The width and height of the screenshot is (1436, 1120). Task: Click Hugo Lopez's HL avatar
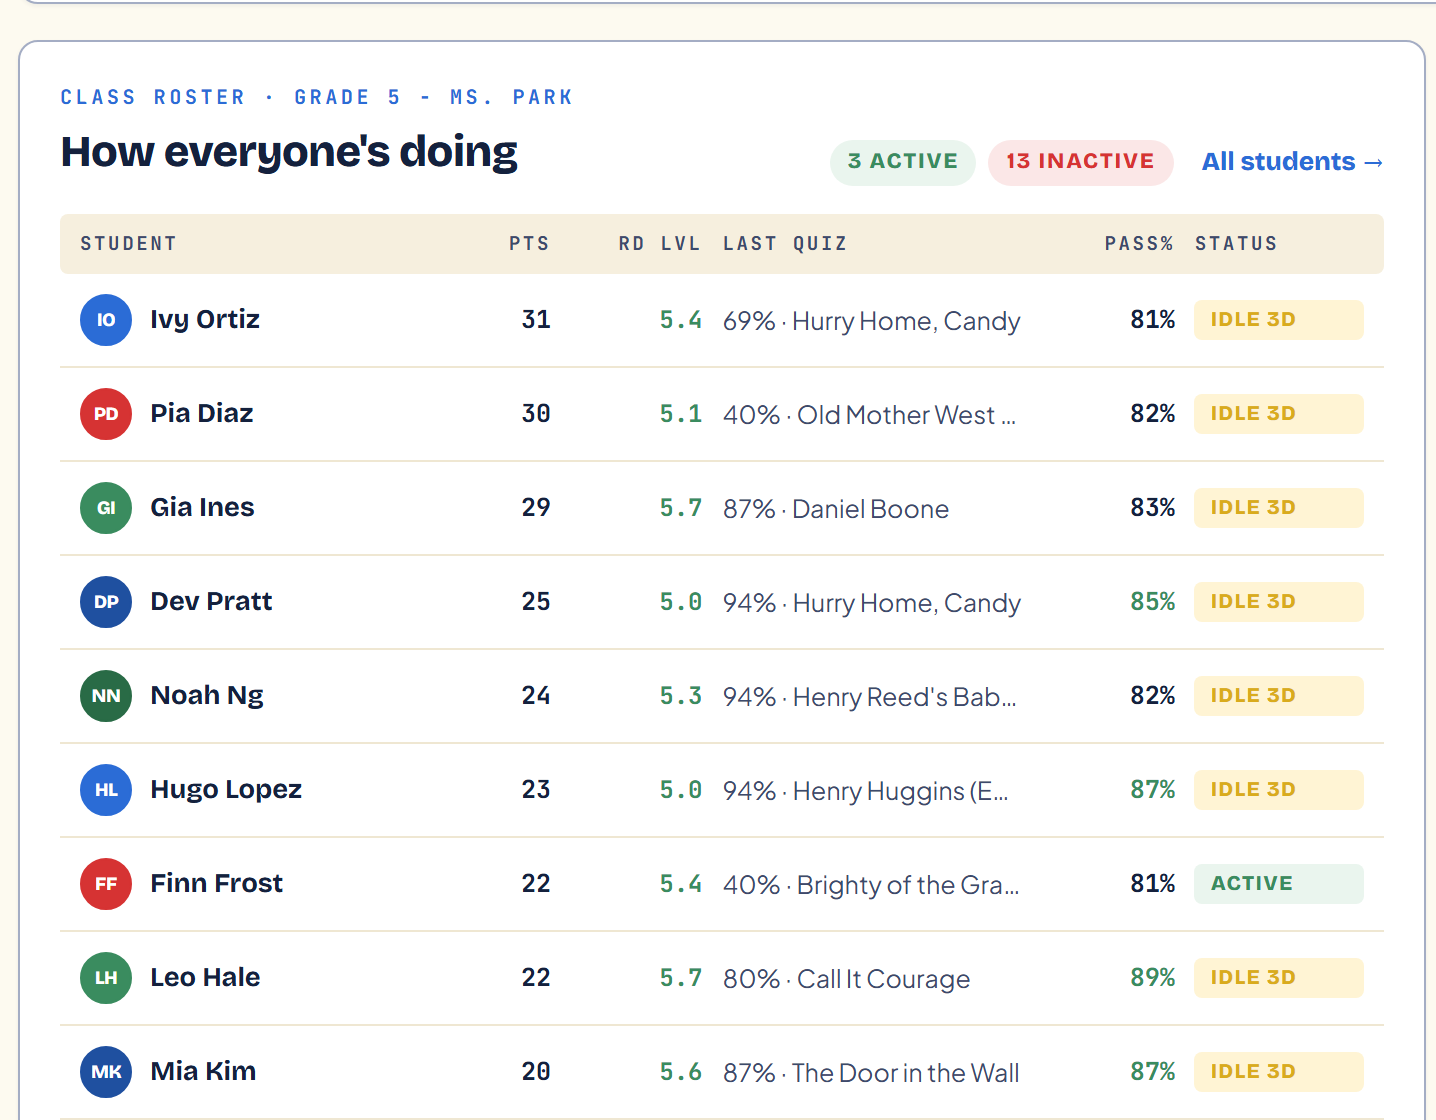(x=106, y=790)
